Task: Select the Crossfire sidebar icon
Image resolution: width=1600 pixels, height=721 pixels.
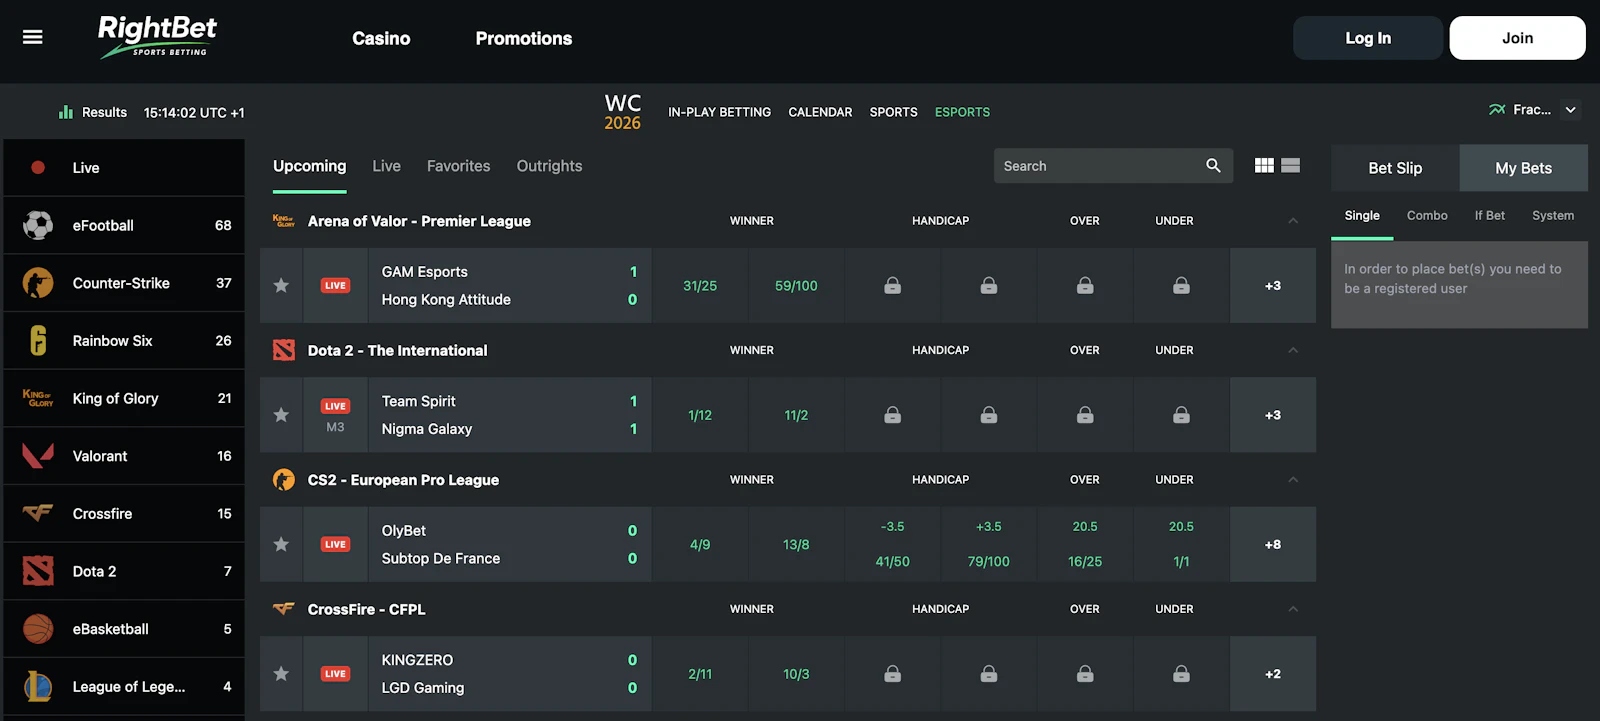Action: [38, 513]
